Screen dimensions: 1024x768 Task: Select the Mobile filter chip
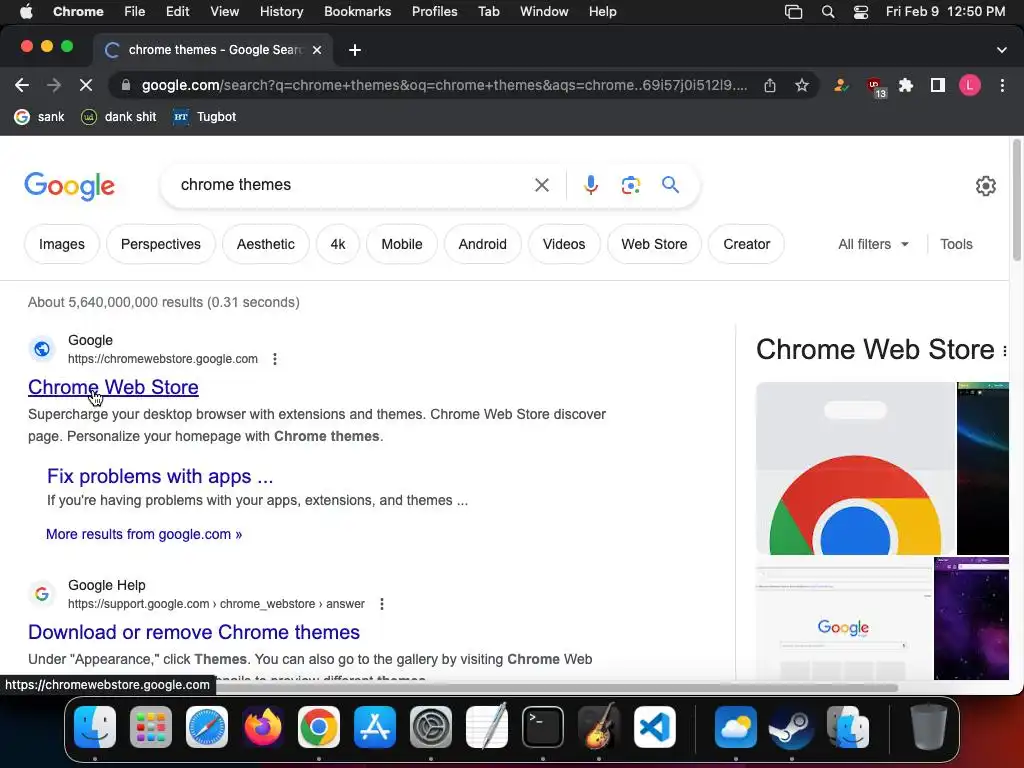click(x=402, y=244)
